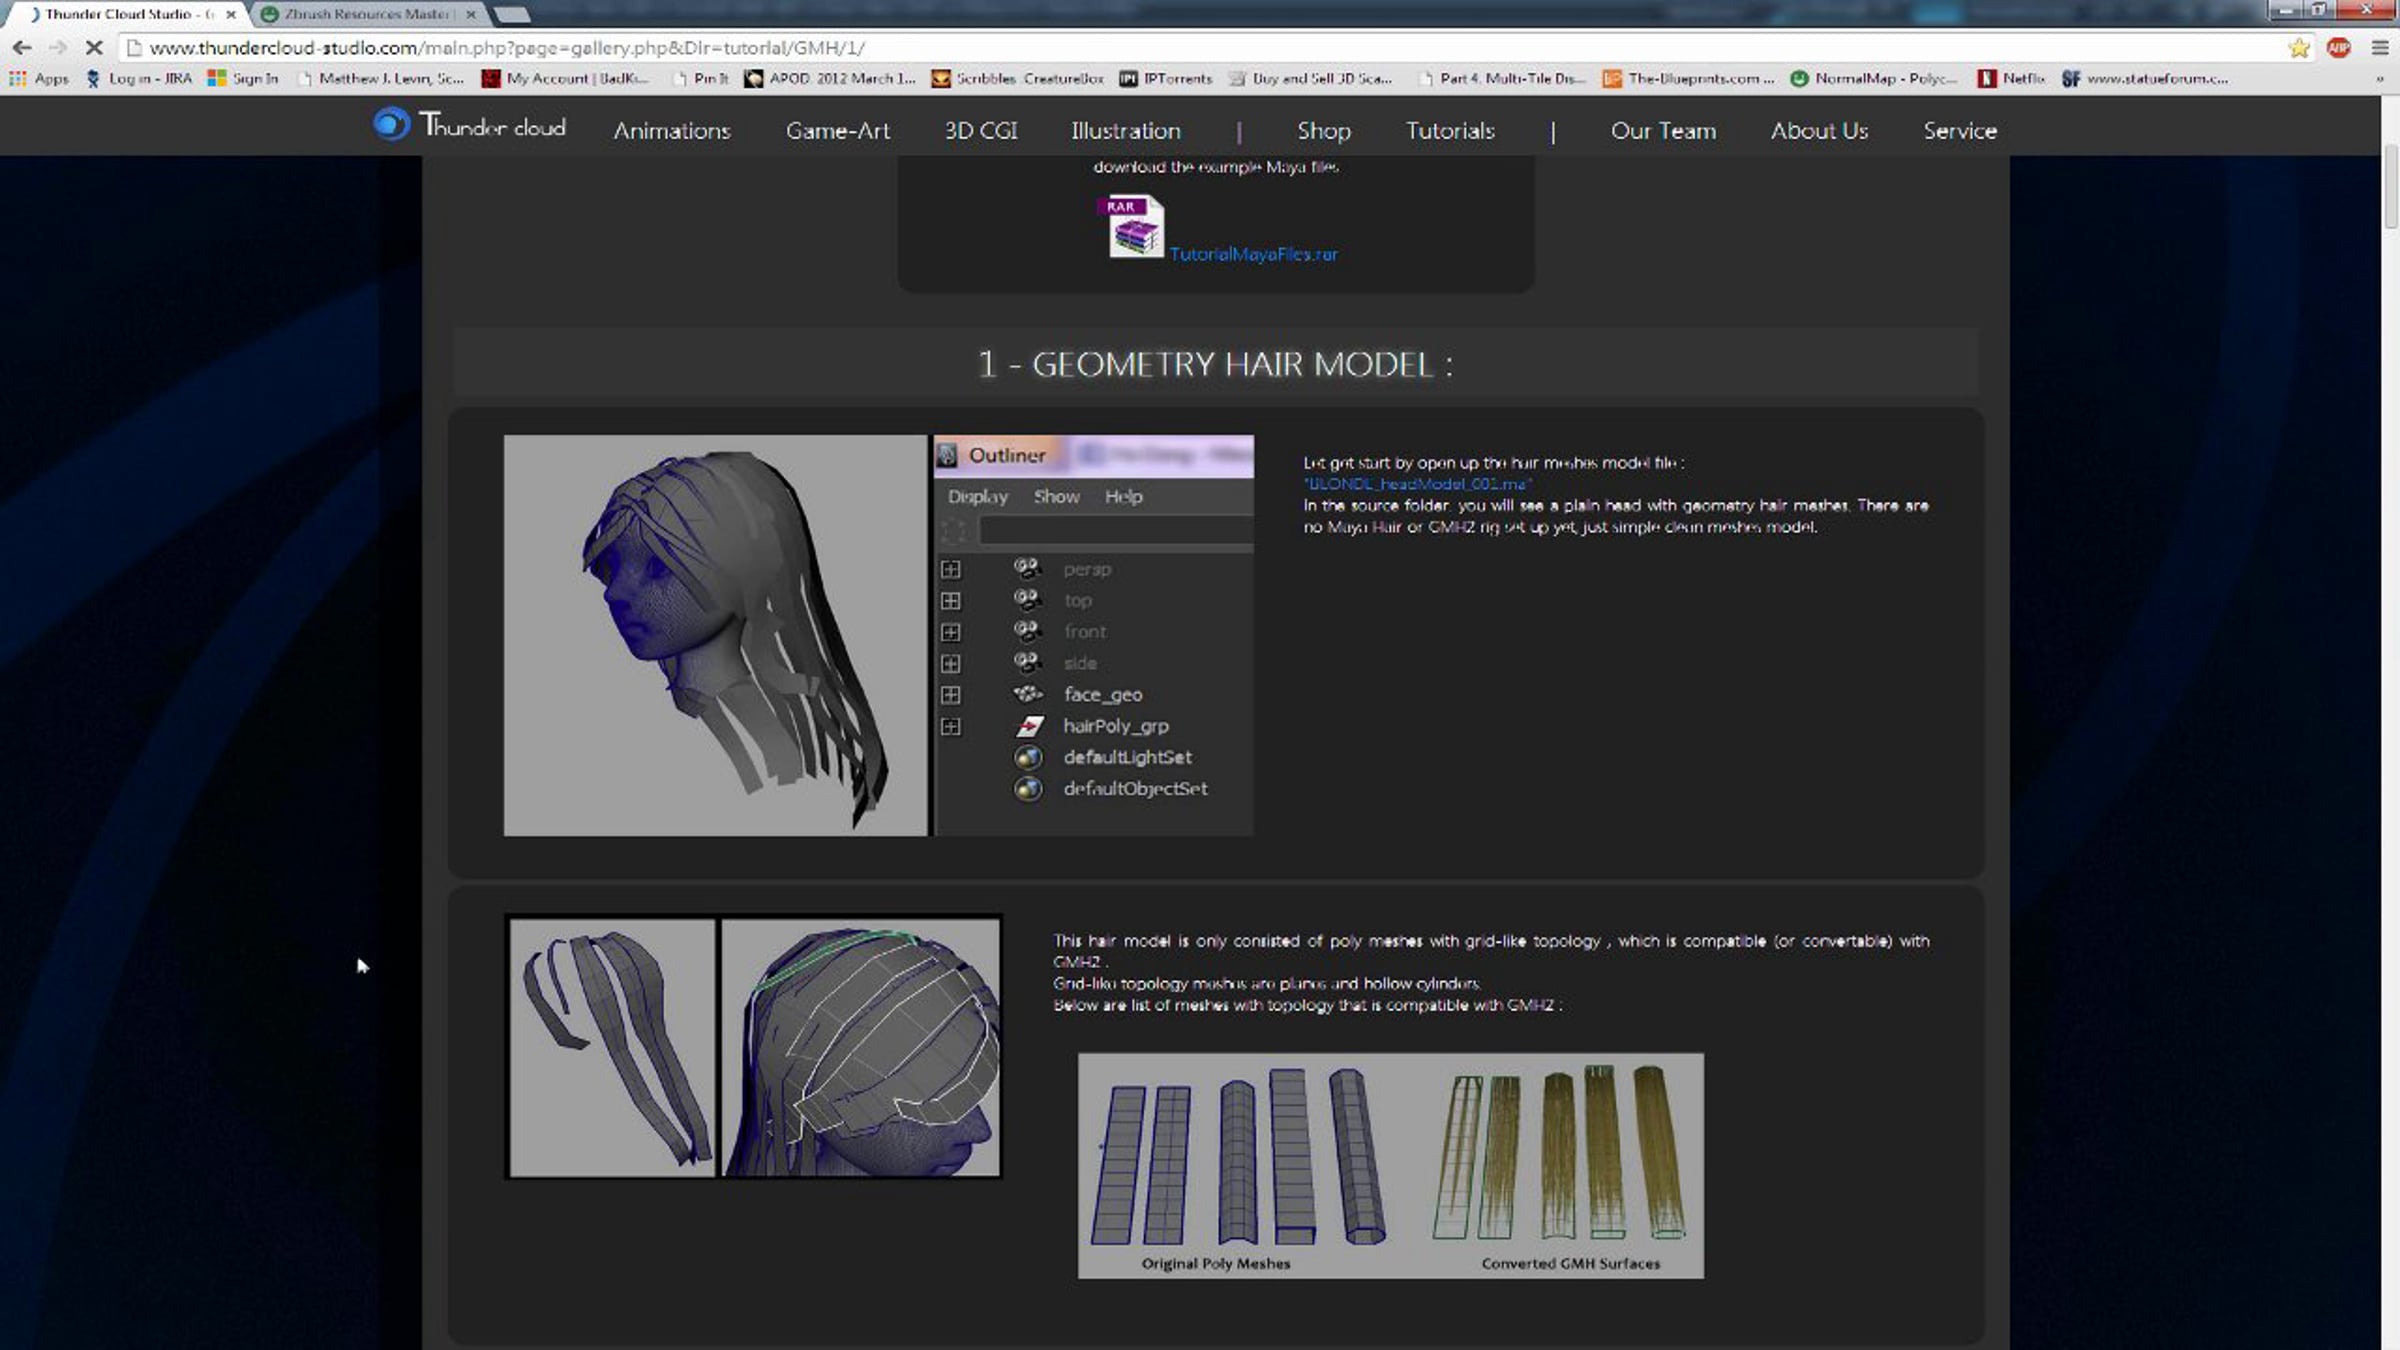Image resolution: width=2400 pixels, height=1350 pixels.
Task: Expand the persp node in Outliner
Action: [950, 569]
